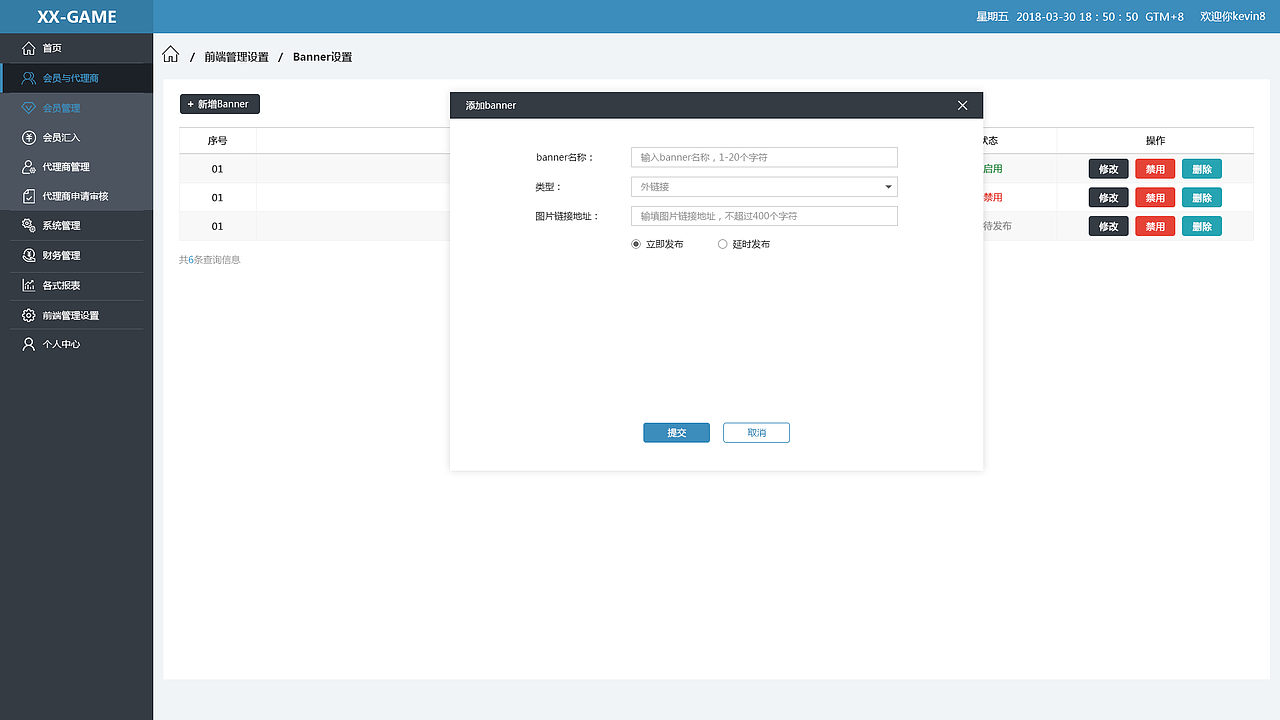
Task: Click the gears icon beside 系统管理
Action: [x=28, y=226]
